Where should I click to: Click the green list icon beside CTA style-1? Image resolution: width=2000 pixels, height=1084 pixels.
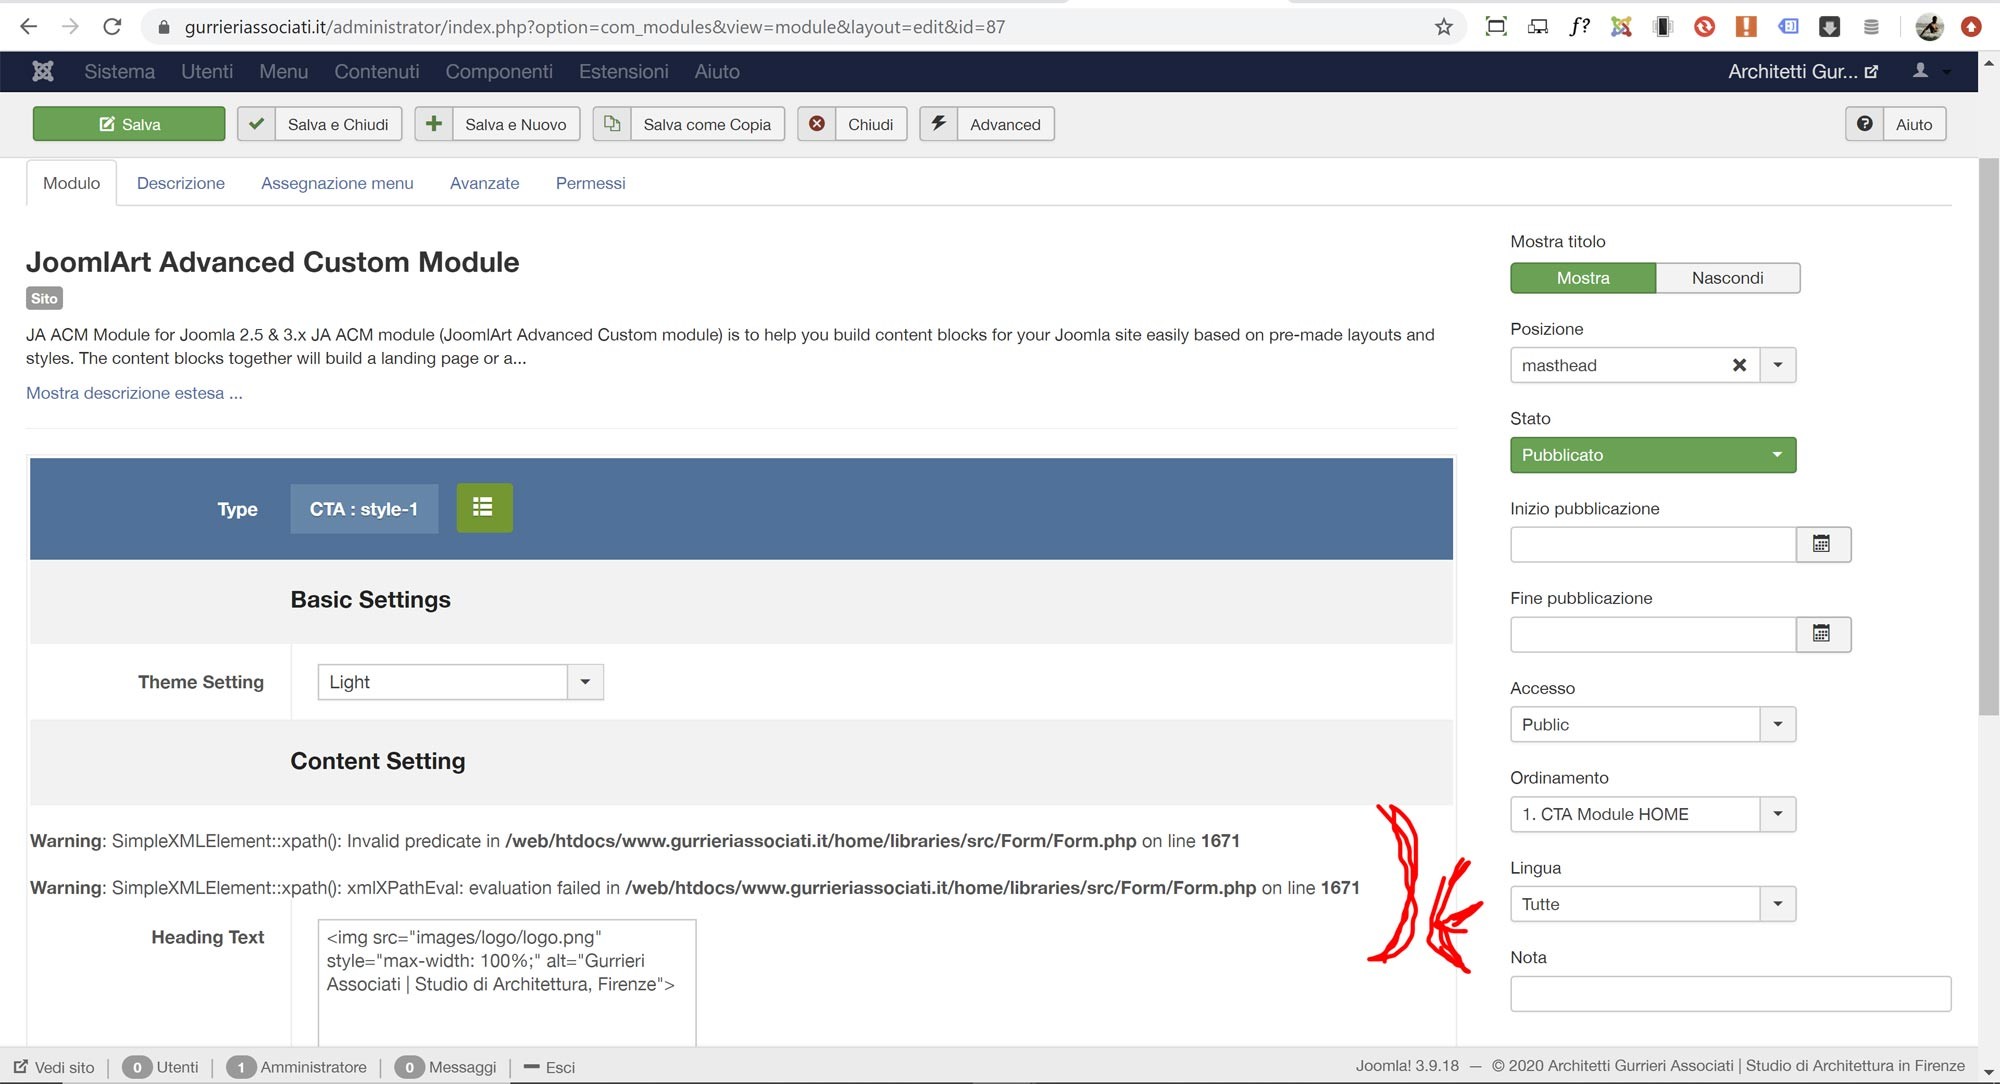[x=484, y=508]
